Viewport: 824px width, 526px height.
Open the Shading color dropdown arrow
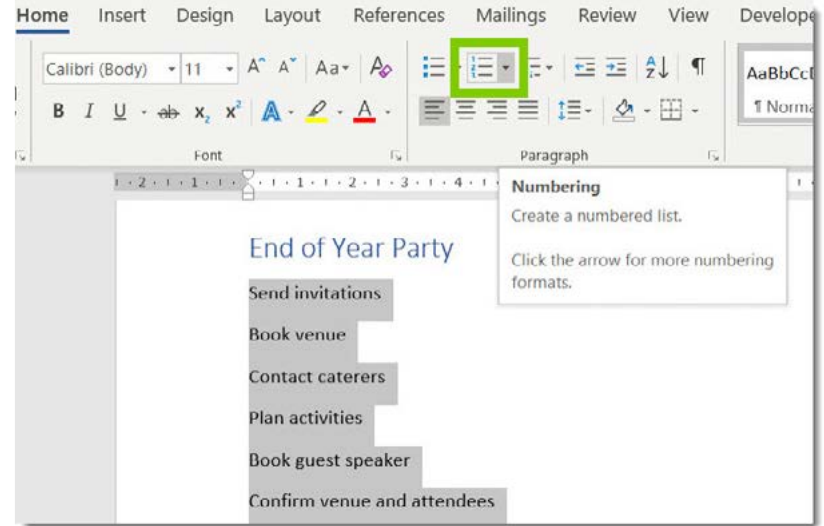647,111
